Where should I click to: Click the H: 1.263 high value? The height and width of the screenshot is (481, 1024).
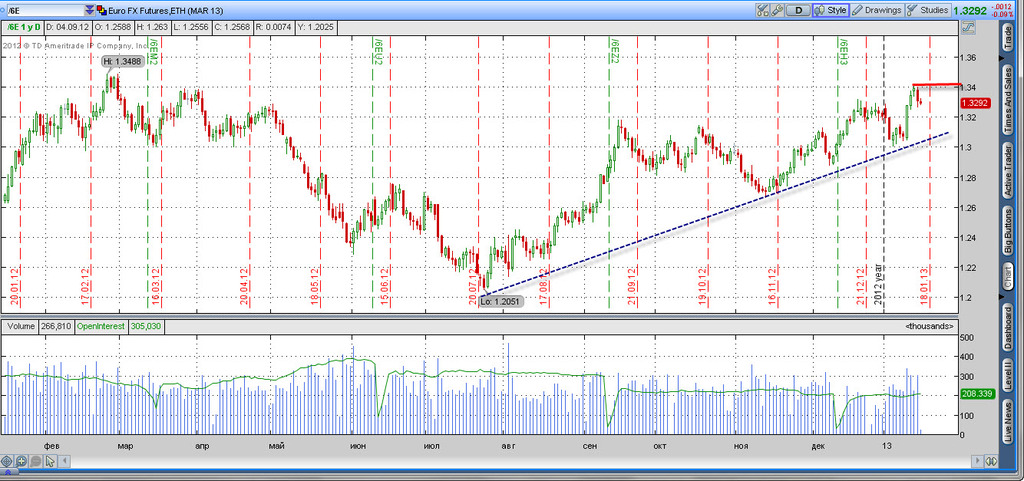click(152, 27)
